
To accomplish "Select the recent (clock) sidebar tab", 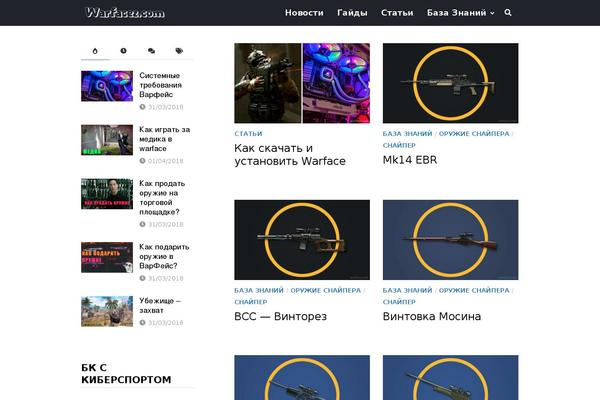I will pyautogui.click(x=123, y=51).
